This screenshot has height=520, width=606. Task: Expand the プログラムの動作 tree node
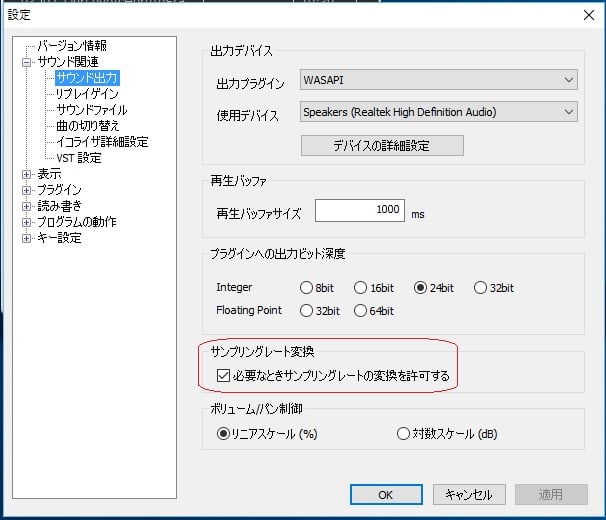(26, 222)
